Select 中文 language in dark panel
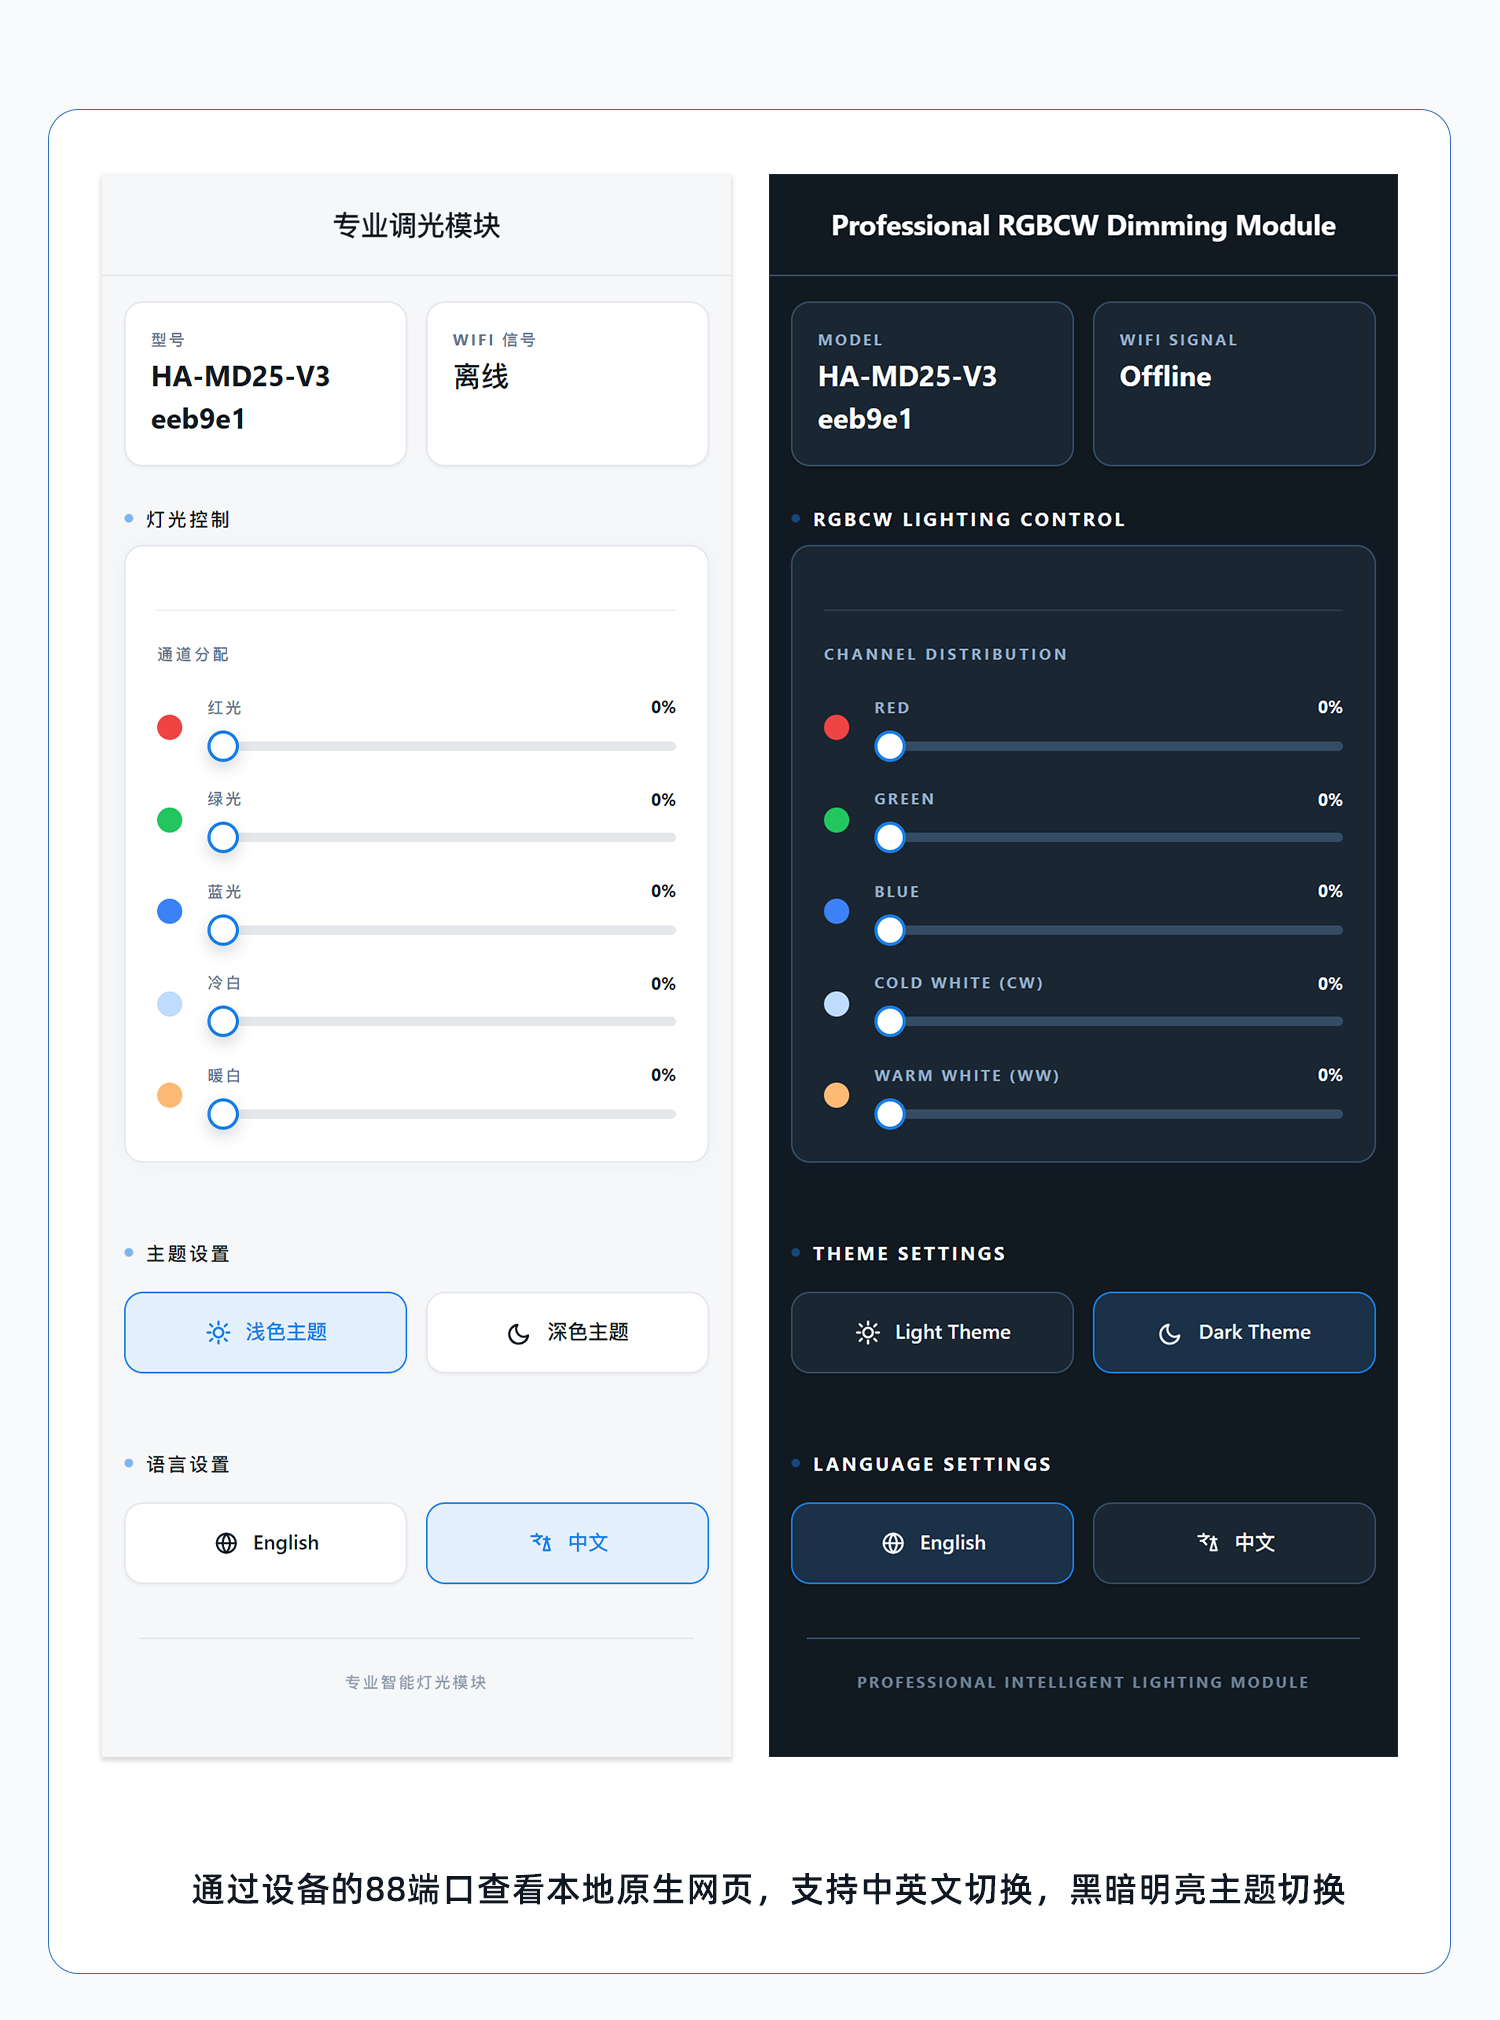Screen dimensions: 1500x2020 tap(1234, 1543)
